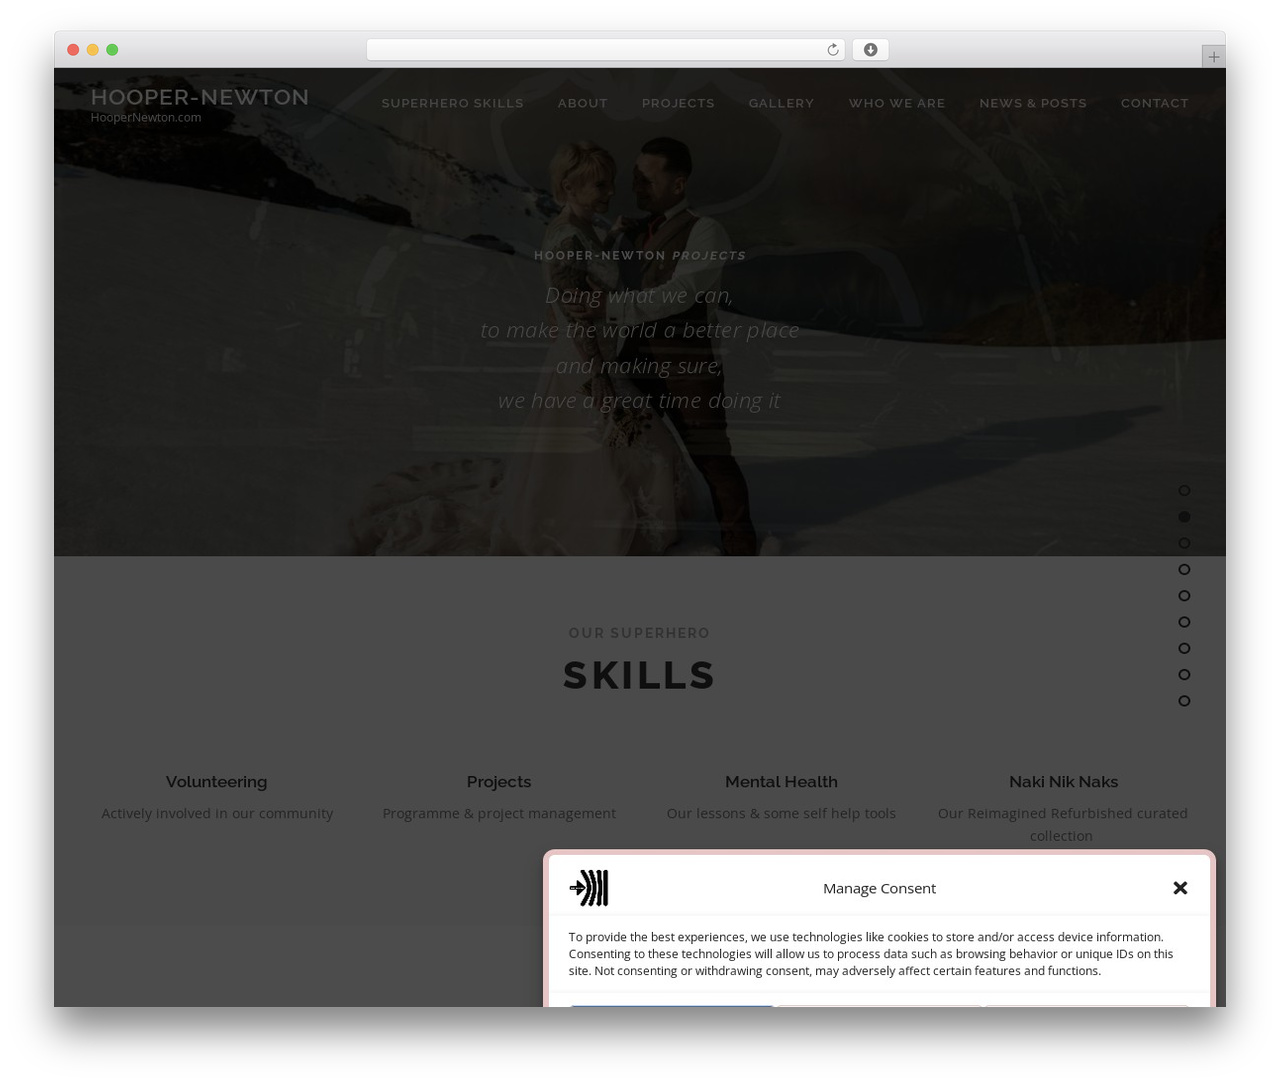Viewport: 1280px width, 1084px height.
Task: Click the large SKILLS heading
Action: pos(639,676)
